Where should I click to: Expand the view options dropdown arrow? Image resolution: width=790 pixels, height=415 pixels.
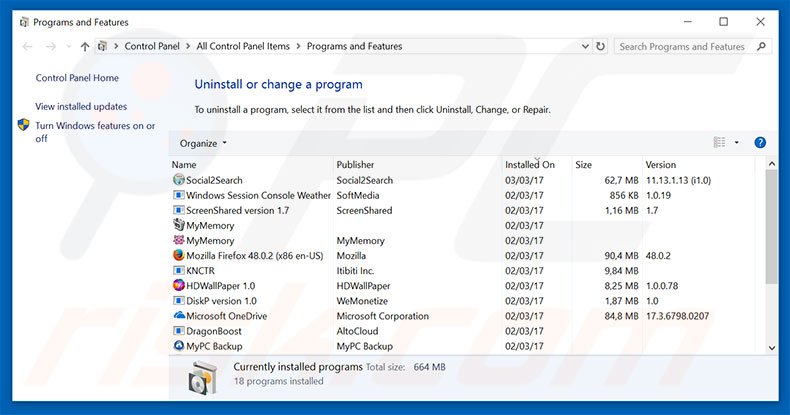click(737, 143)
